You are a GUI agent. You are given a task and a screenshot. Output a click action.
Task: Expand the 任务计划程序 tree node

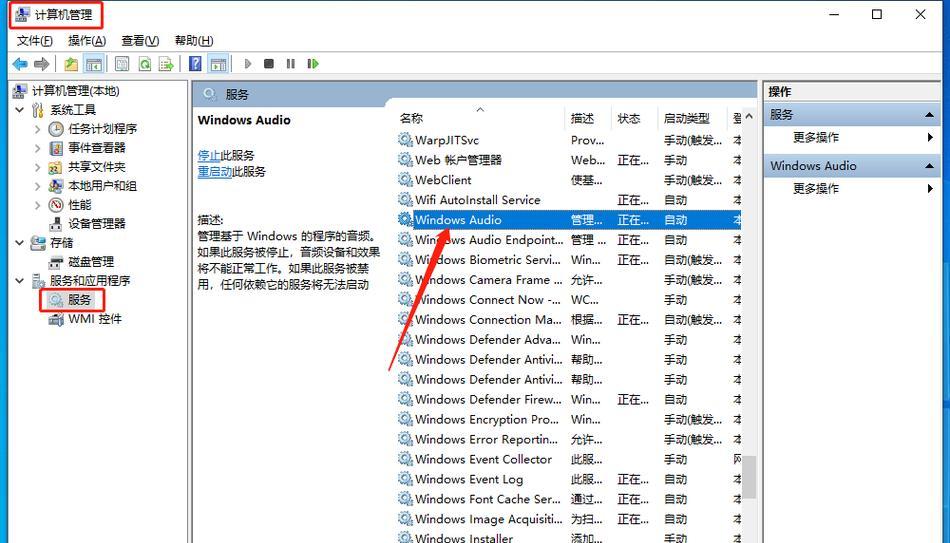(x=38, y=129)
